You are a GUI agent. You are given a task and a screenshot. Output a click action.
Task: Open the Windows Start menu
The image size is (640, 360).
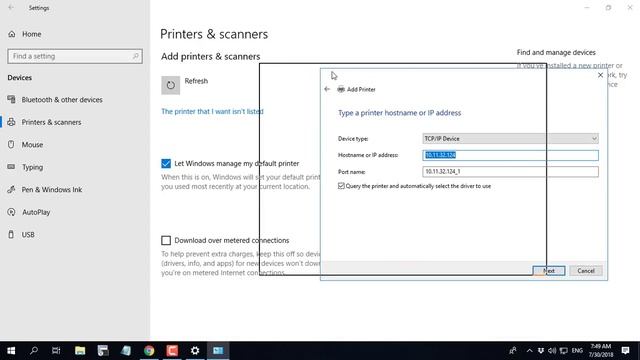click(11, 351)
